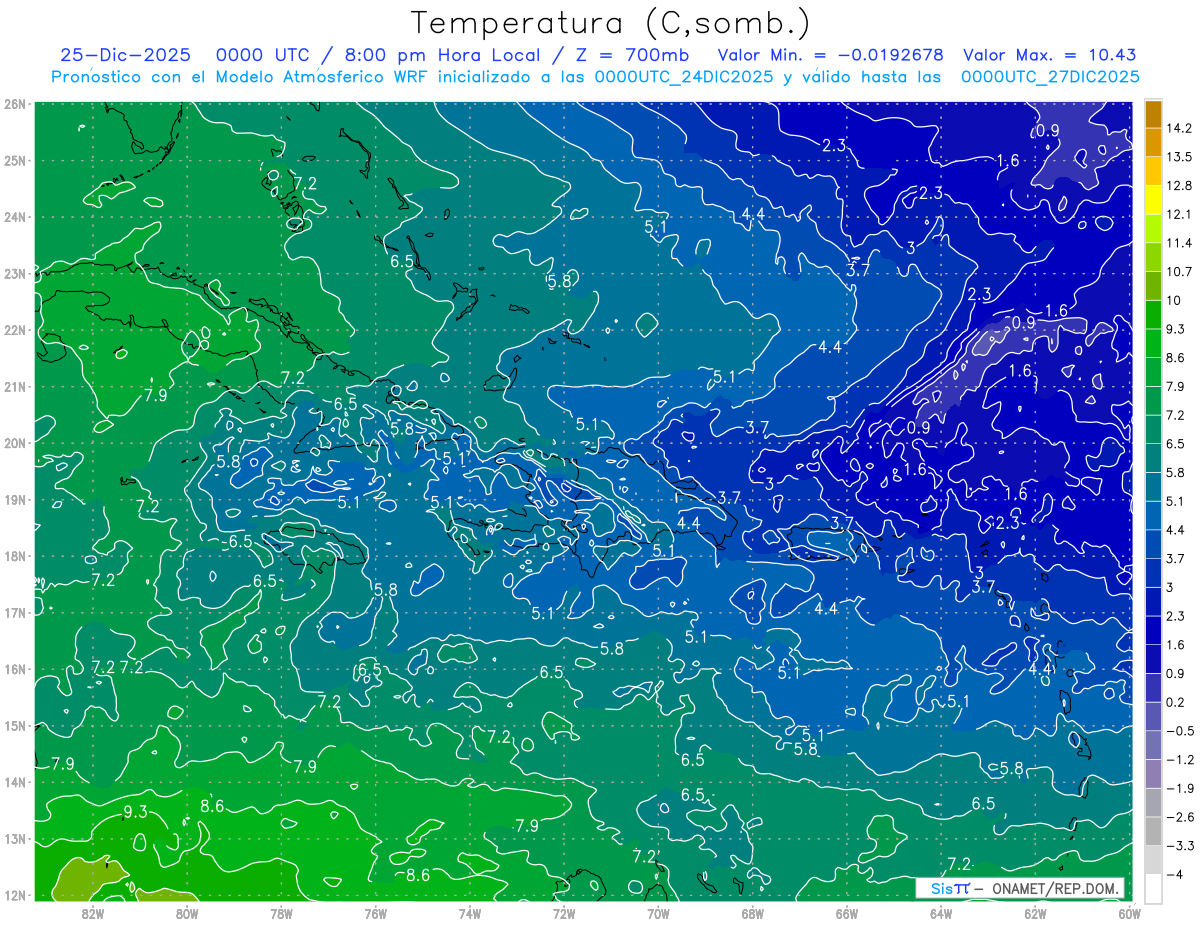Click the longitude axis label 72W

[x=564, y=913]
